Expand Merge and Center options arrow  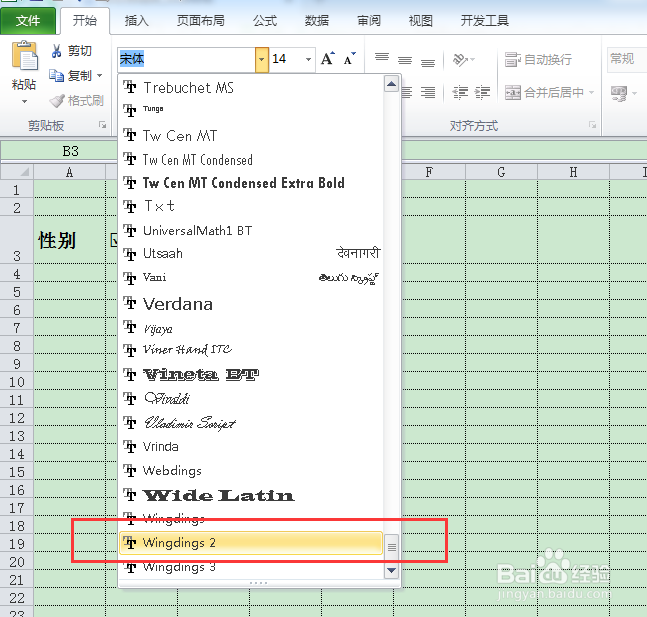tap(591, 92)
